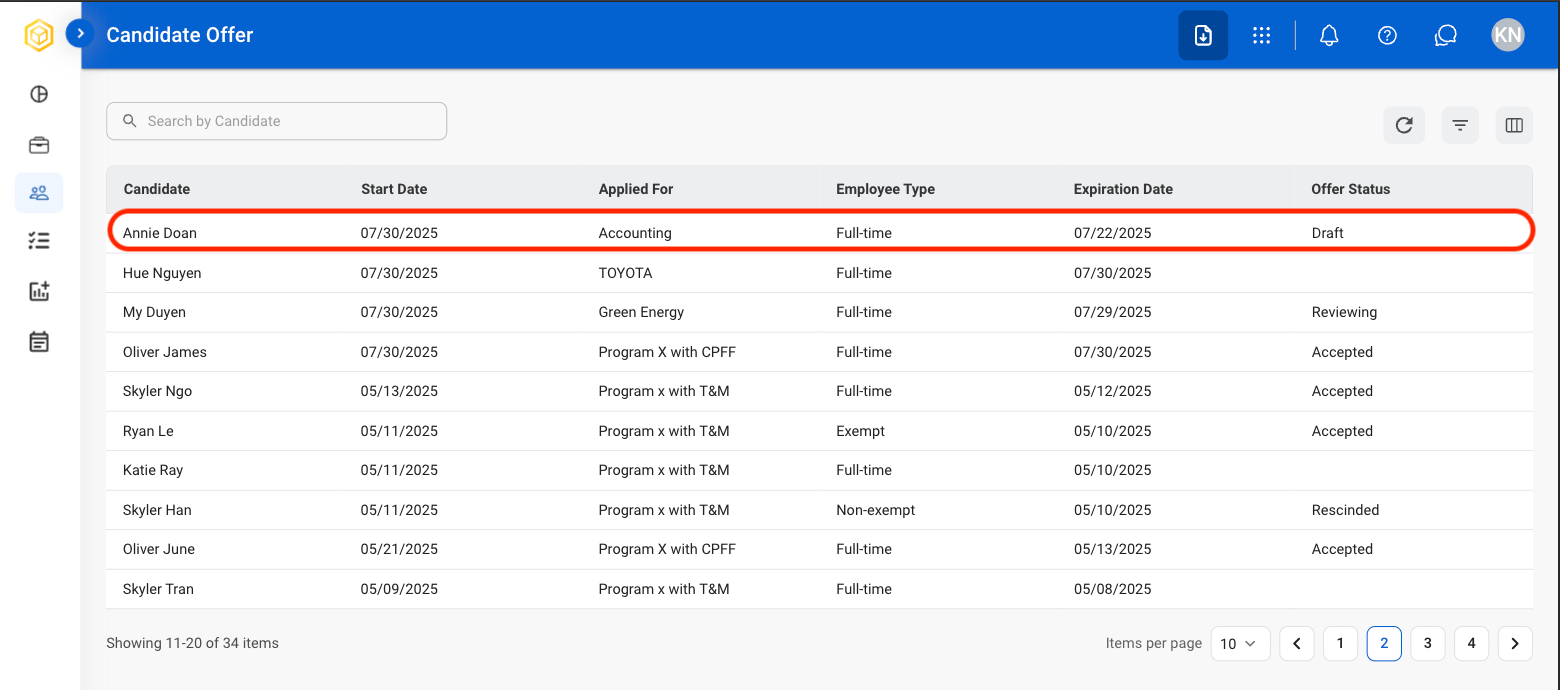
Task: Go to next page arrow
Action: [1516, 643]
